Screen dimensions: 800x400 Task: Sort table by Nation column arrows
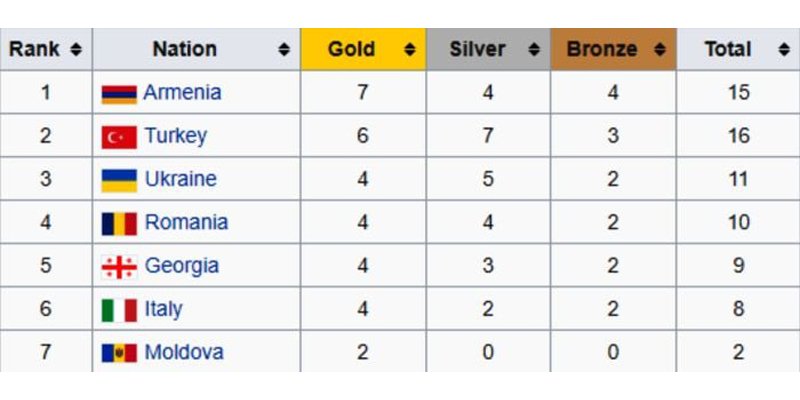pyautogui.click(x=284, y=49)
